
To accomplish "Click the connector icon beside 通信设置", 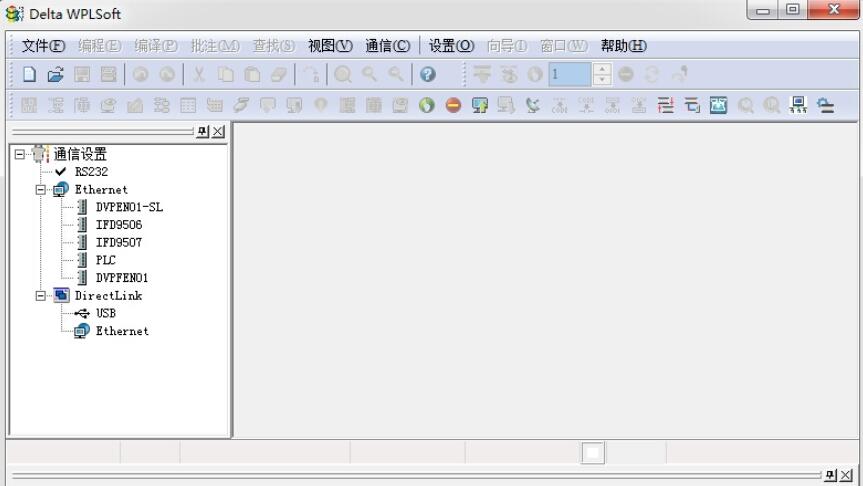I will click(40, 154).
